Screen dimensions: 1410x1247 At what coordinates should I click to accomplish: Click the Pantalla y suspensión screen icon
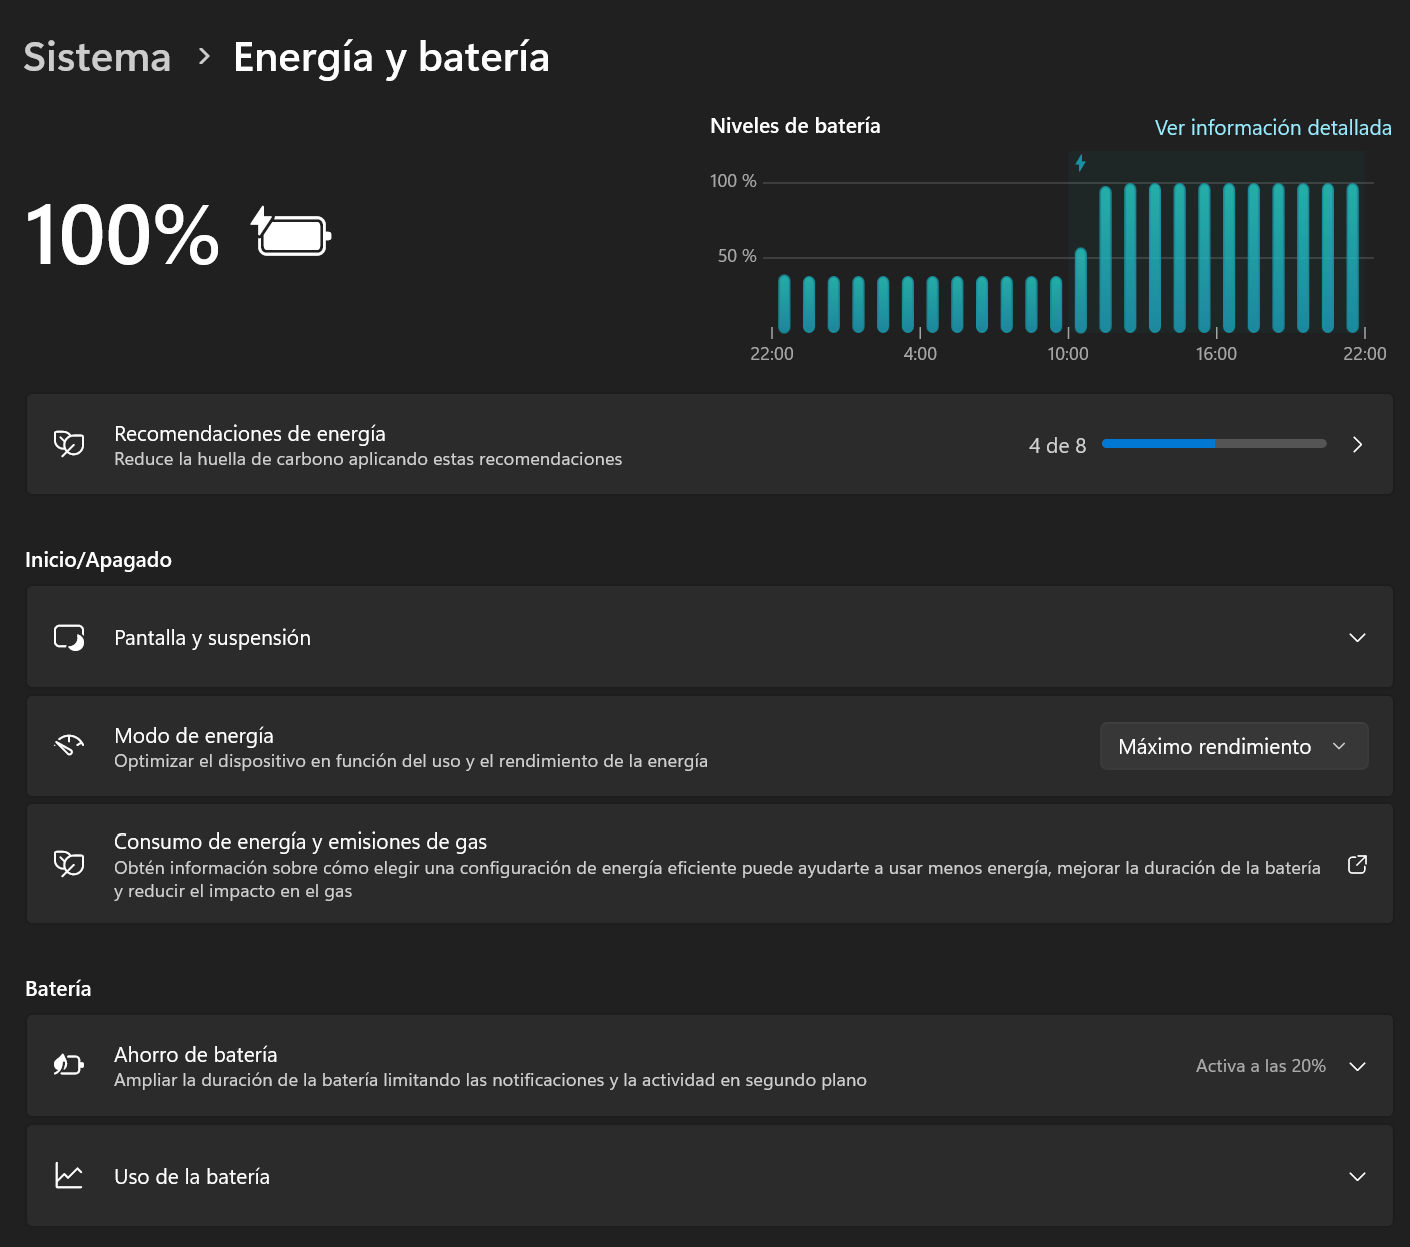69,638
